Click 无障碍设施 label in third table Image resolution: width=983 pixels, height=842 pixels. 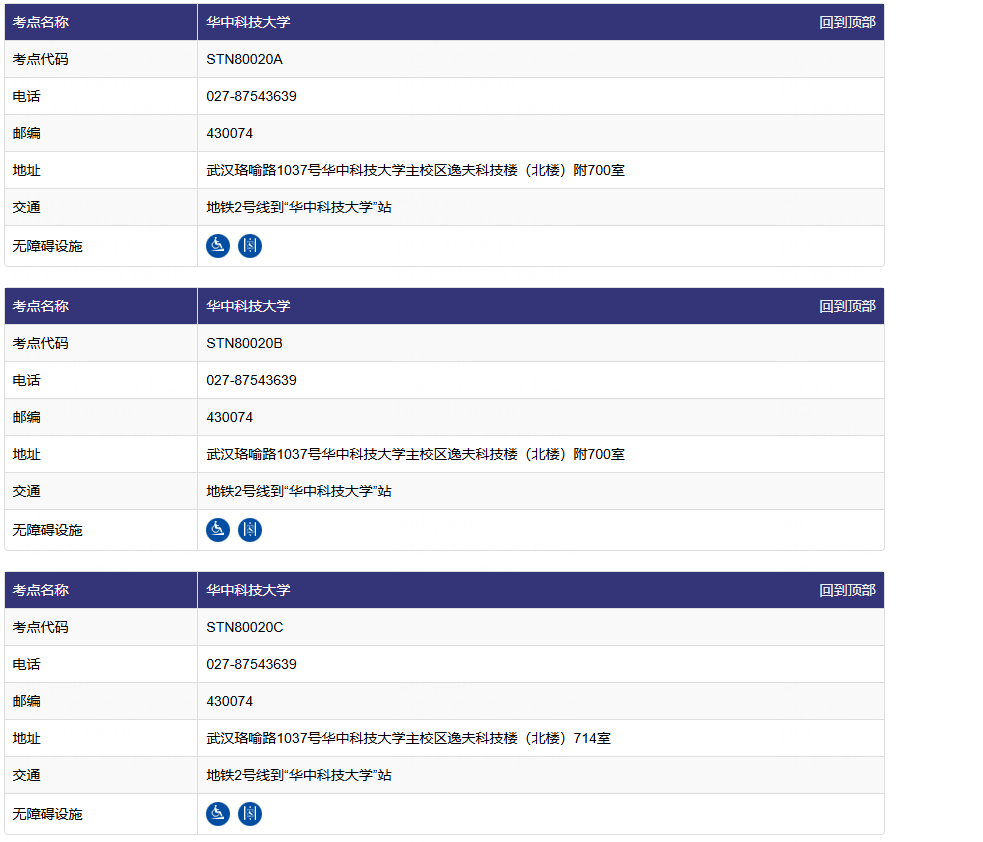point(48,814)
